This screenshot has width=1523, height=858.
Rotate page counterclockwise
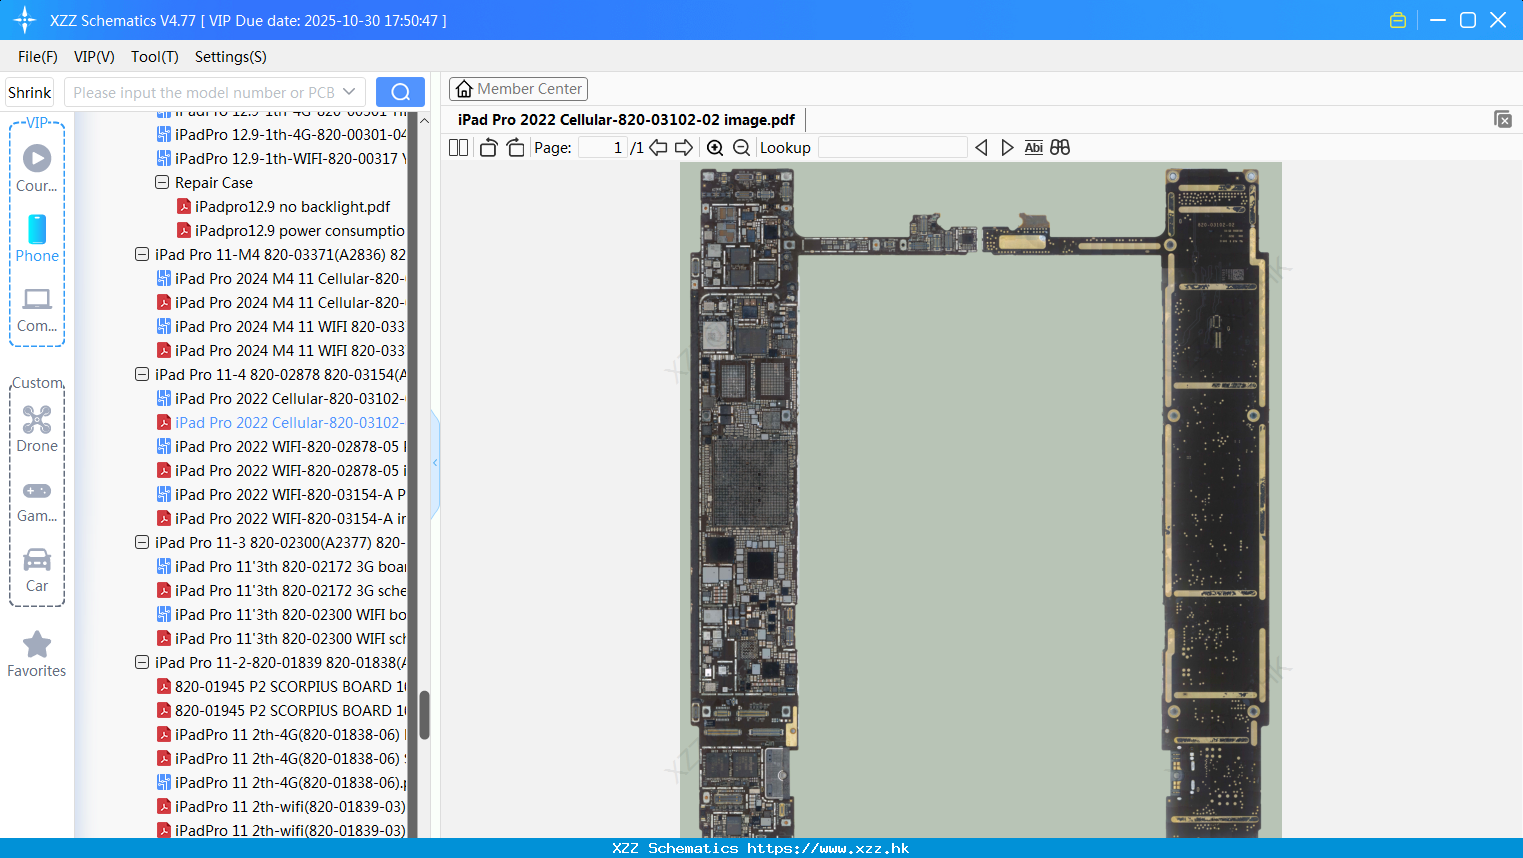coord(488,147)
